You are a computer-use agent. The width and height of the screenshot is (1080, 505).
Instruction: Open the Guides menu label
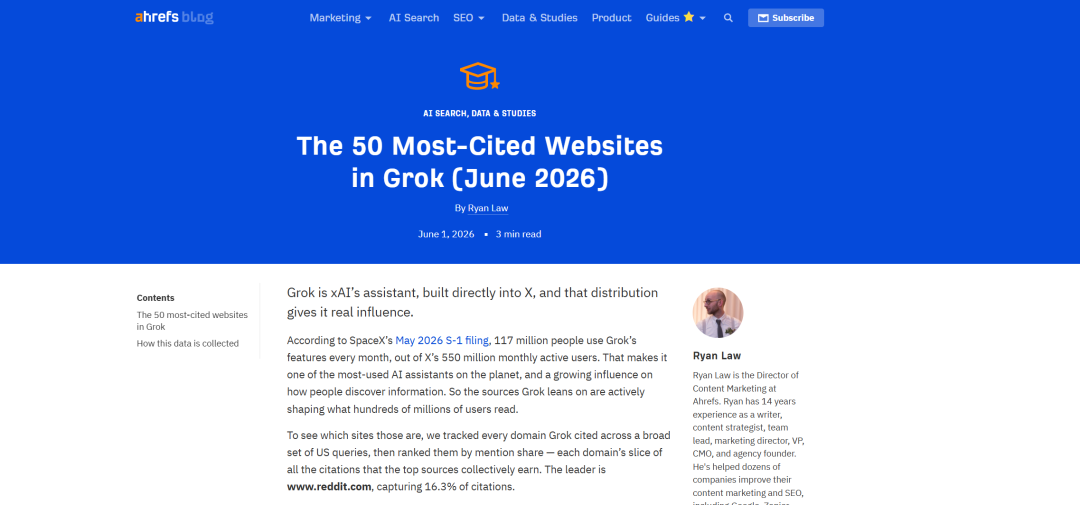point(663,18)
